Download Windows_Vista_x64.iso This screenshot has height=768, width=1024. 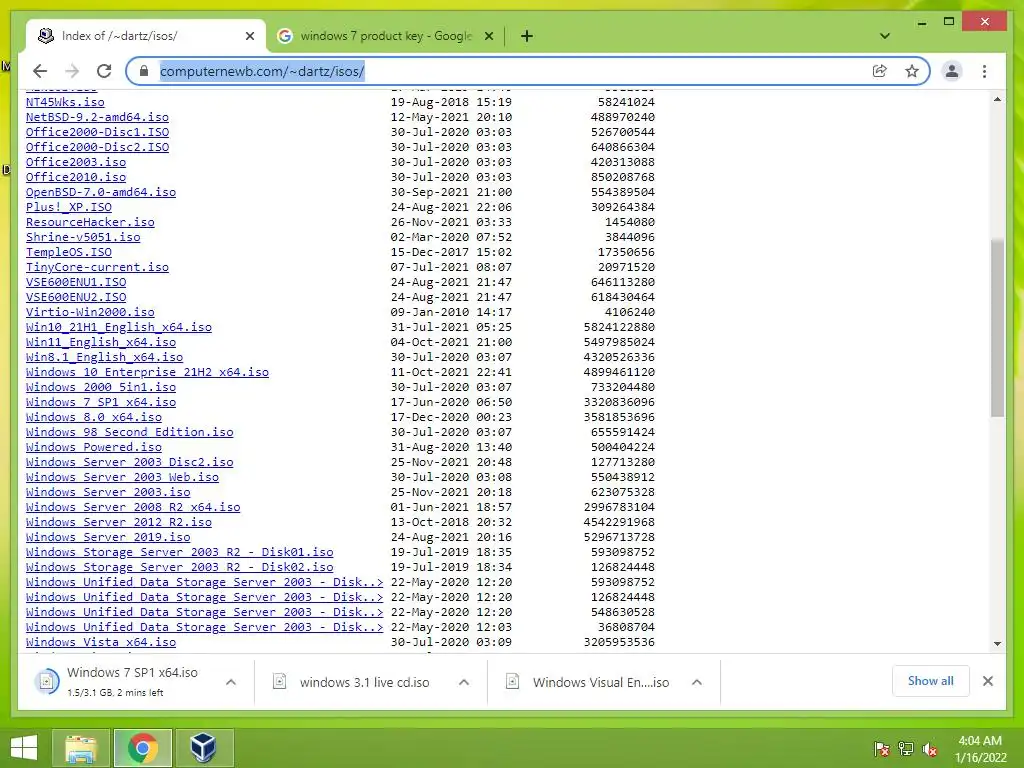pos(101,643)
